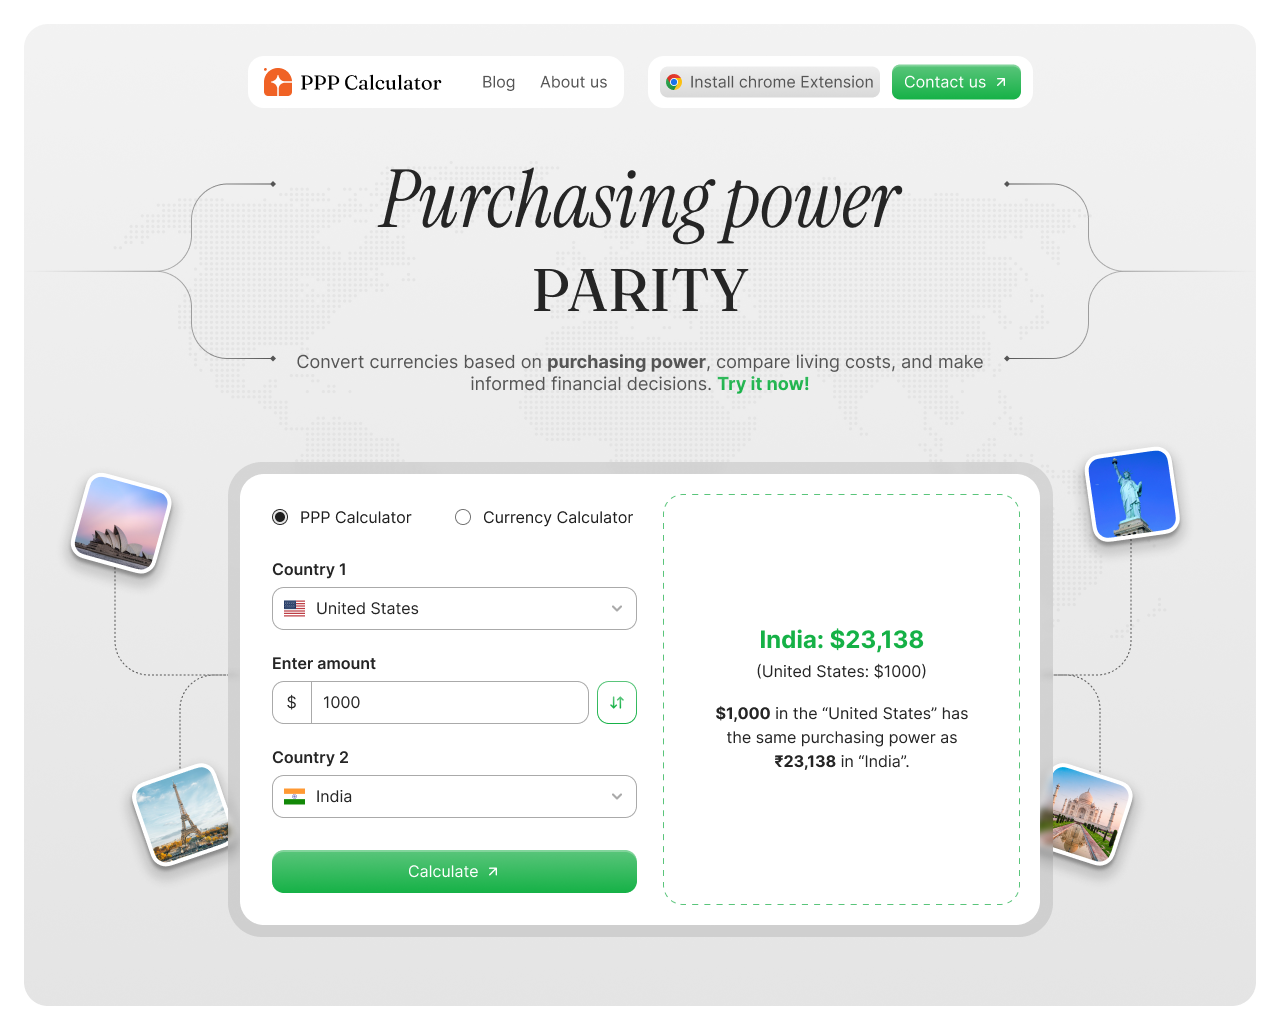The width and height of the screenshot is (1280, 1030).
Task: Click the Sydney Opera House thumbnail
Action: 121,522
